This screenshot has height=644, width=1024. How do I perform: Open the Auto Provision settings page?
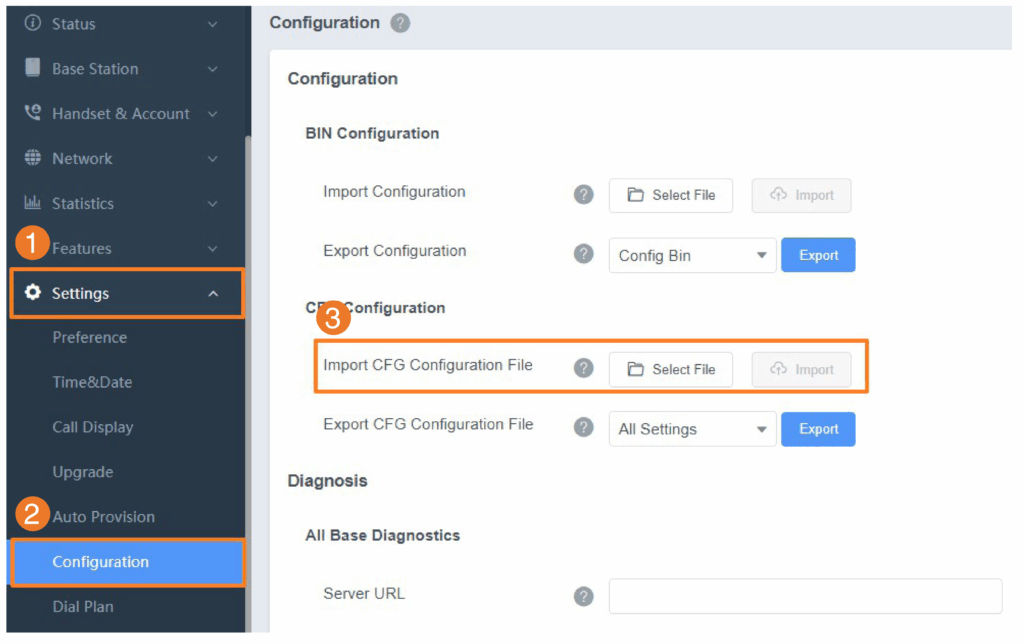point(104,517)
